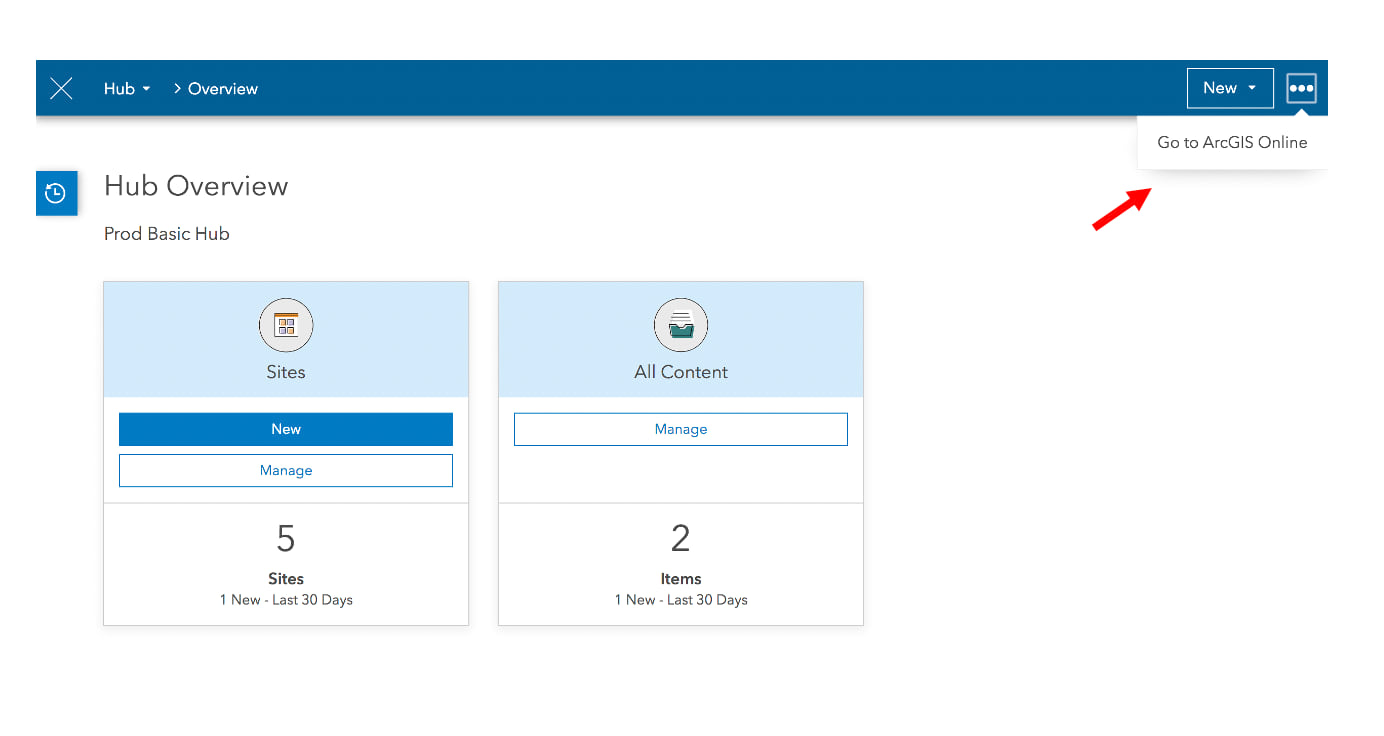This screenshot has height=736, width=1384.
Task: Open the New dropdown in the top bar
Action: pyautogui.click(x=1230, y=88)
